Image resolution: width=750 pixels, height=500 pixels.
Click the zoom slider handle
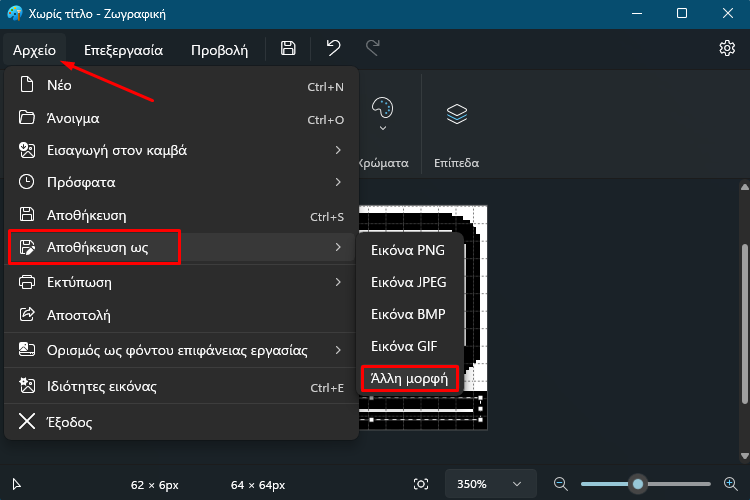coord(638,484)
